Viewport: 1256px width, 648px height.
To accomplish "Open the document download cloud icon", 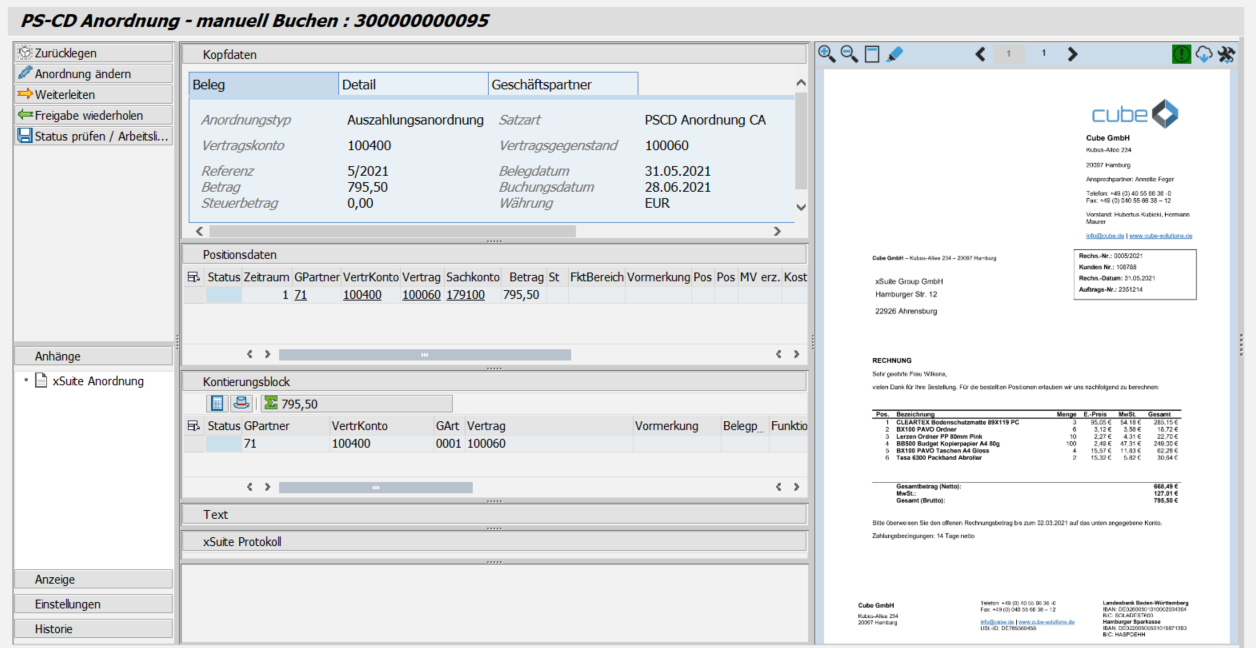I will (1204, 54).
